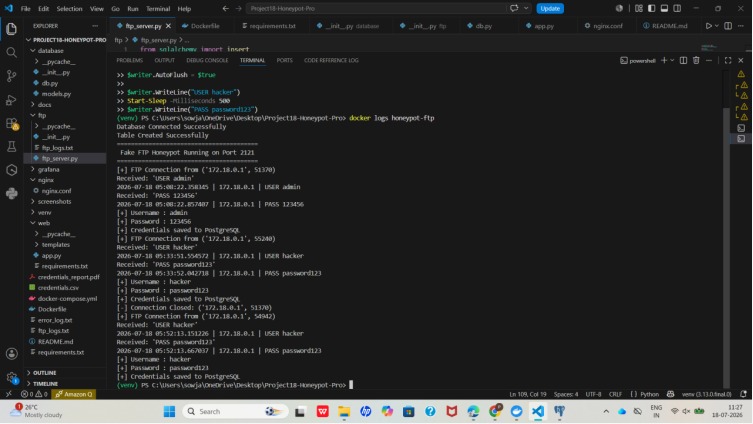
Task: Open the Windows Start menu
Action: point(169,412)
